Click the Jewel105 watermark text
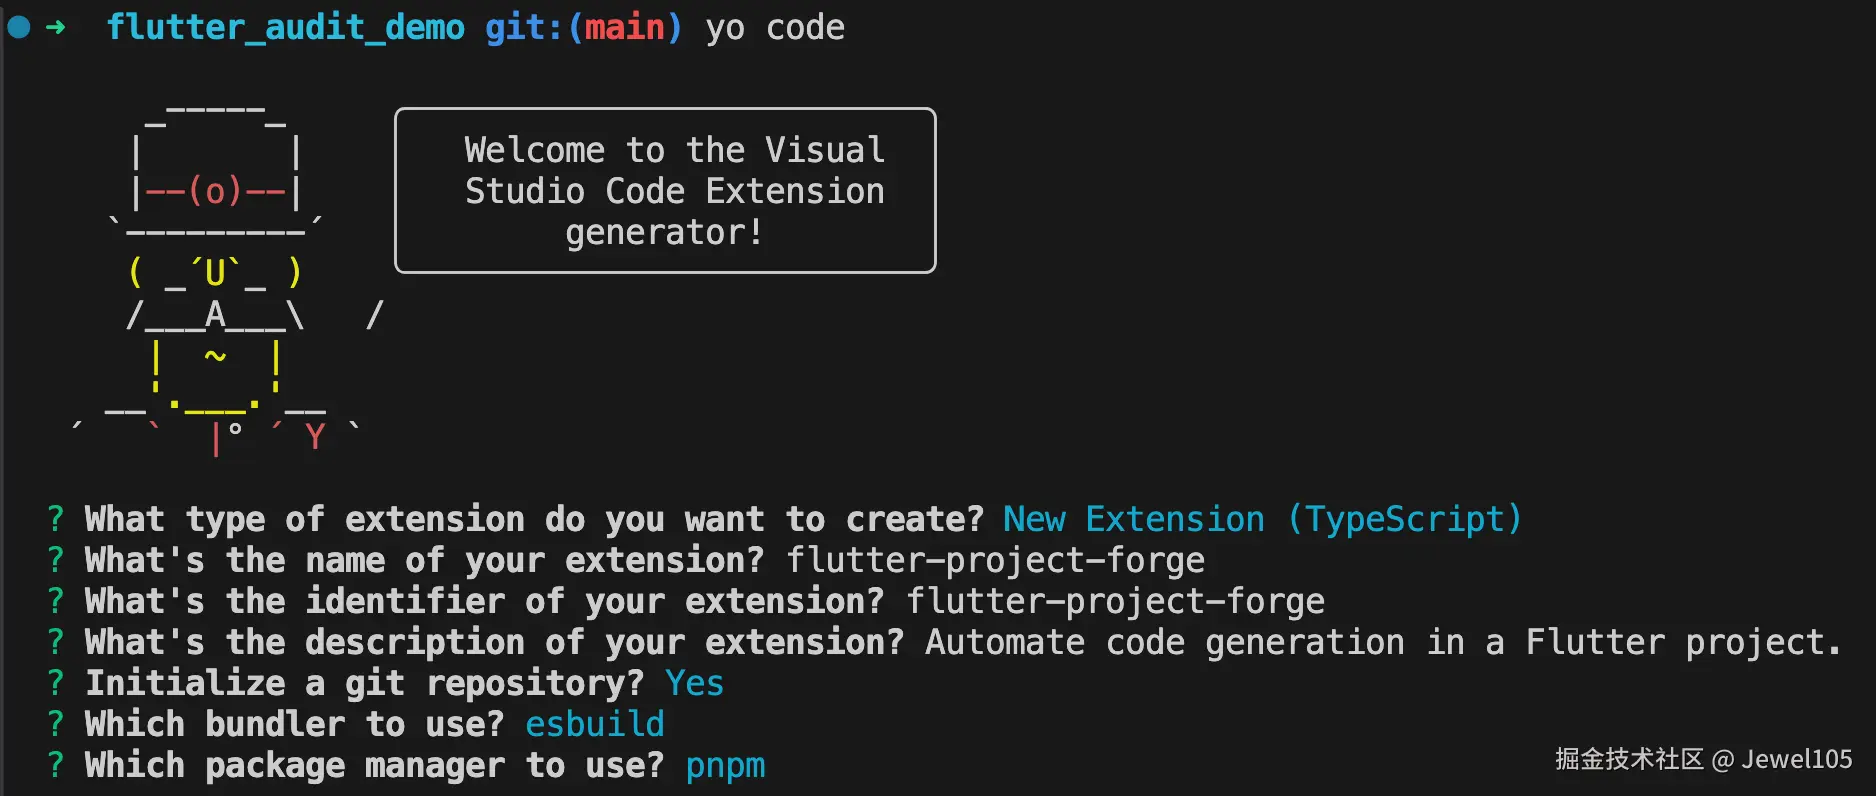 (1797, 759)
